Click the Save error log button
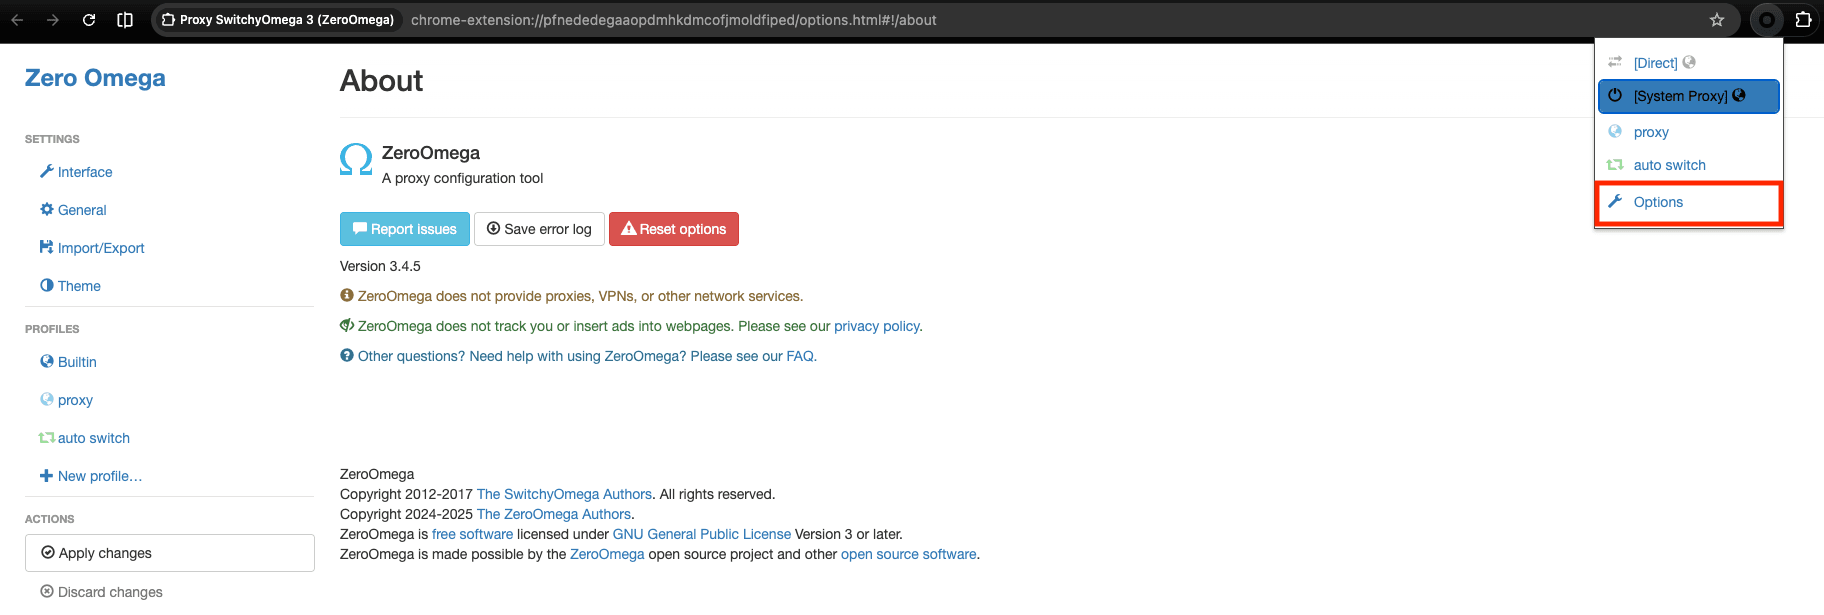 coord(539,229)
